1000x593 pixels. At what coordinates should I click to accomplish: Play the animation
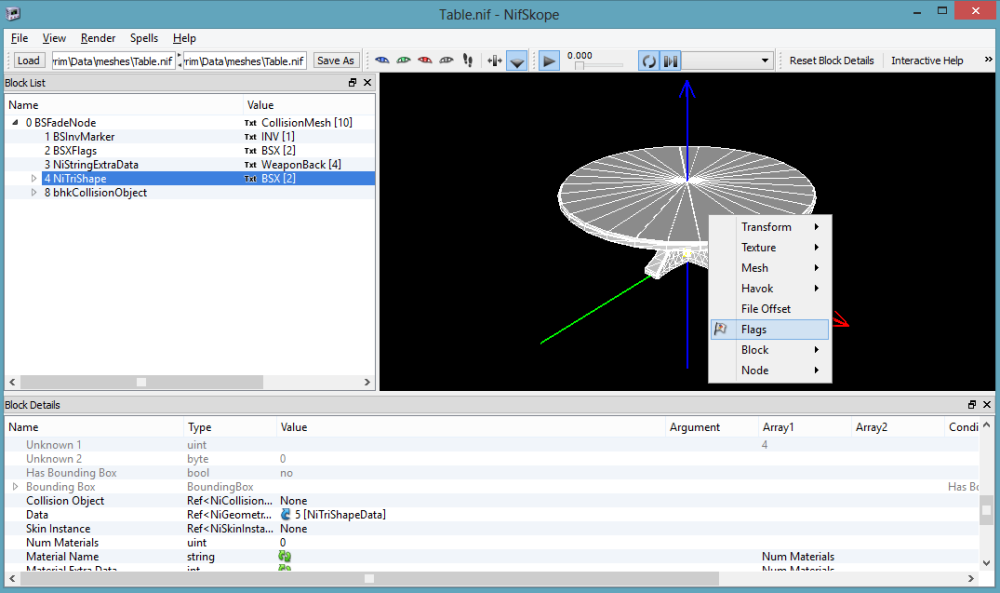click(548, 61)
